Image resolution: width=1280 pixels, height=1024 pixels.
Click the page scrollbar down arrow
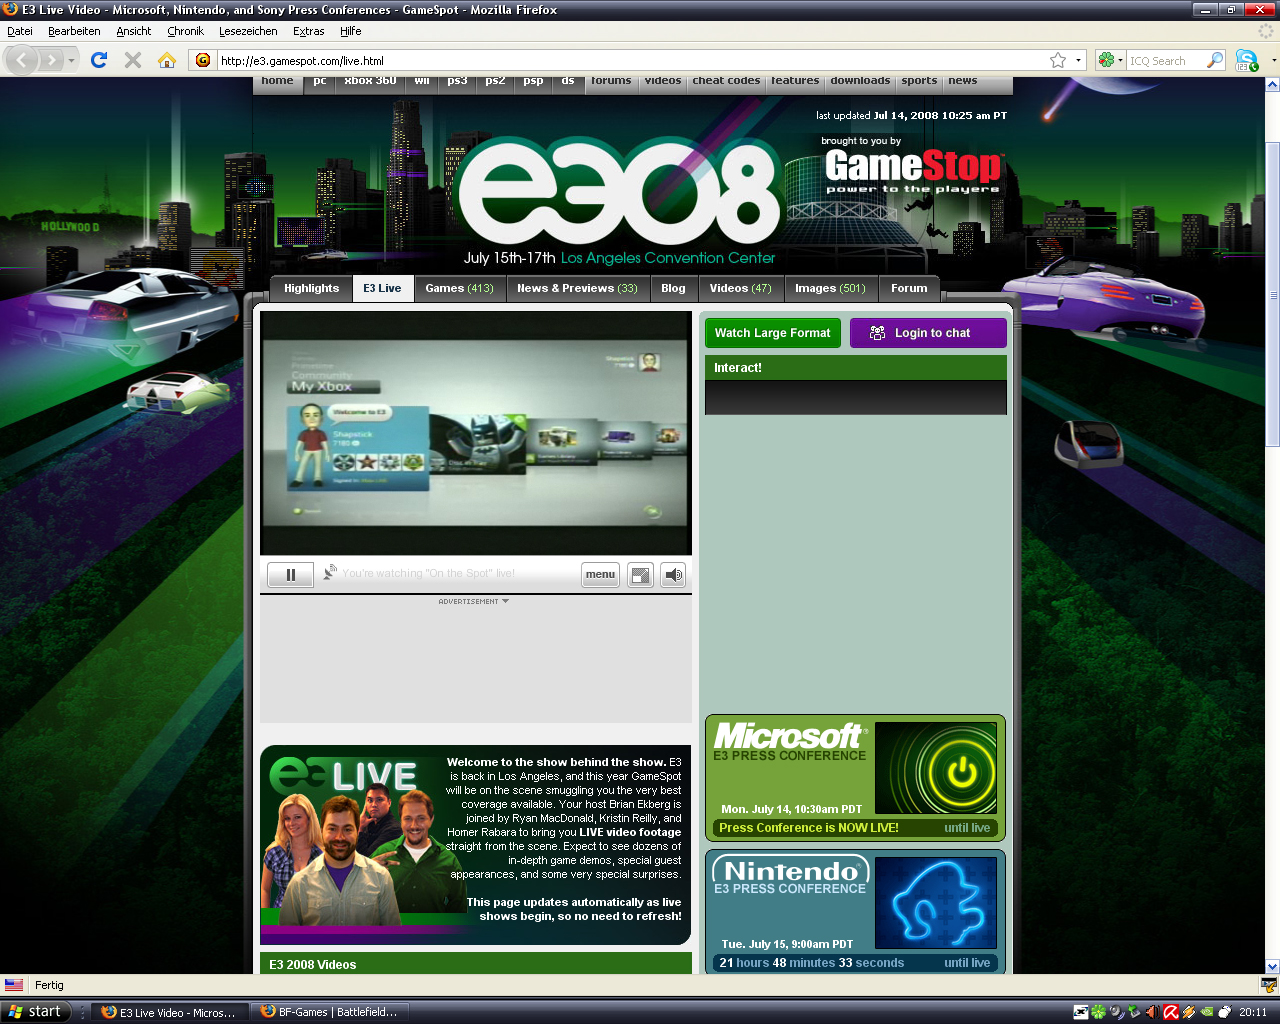click(1272, 966)
